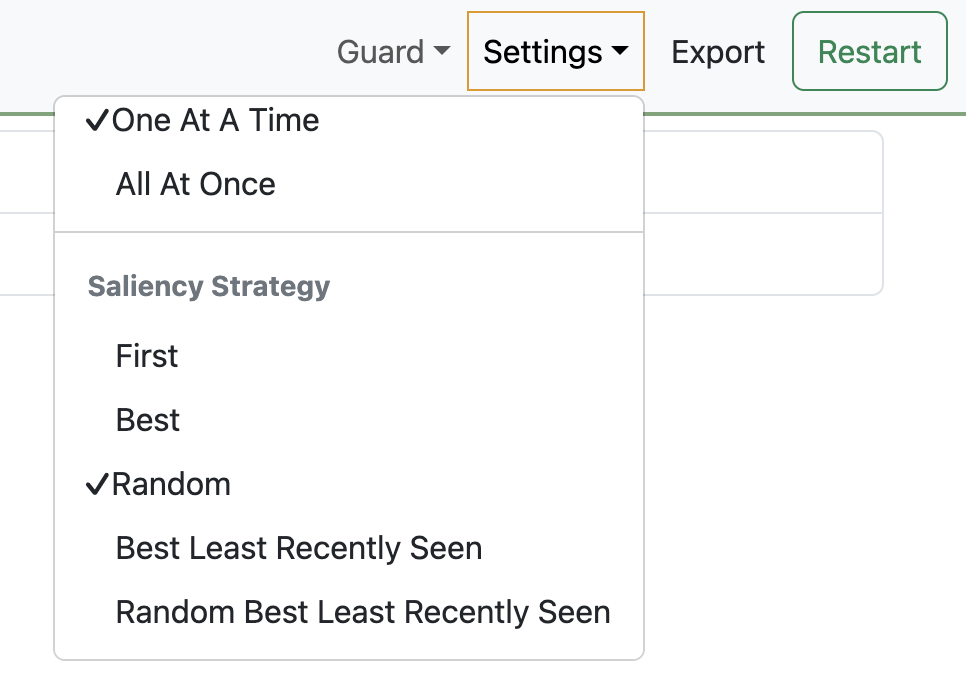The width and height of the screenshot is (966, 696).
Task: Click the caret arrow beside Settings
Action: (x=620, y=52)
